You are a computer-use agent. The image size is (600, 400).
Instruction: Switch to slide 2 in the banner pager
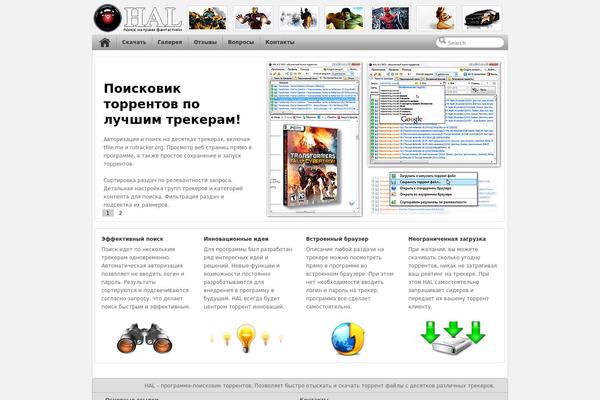click(x=120, y=213)
